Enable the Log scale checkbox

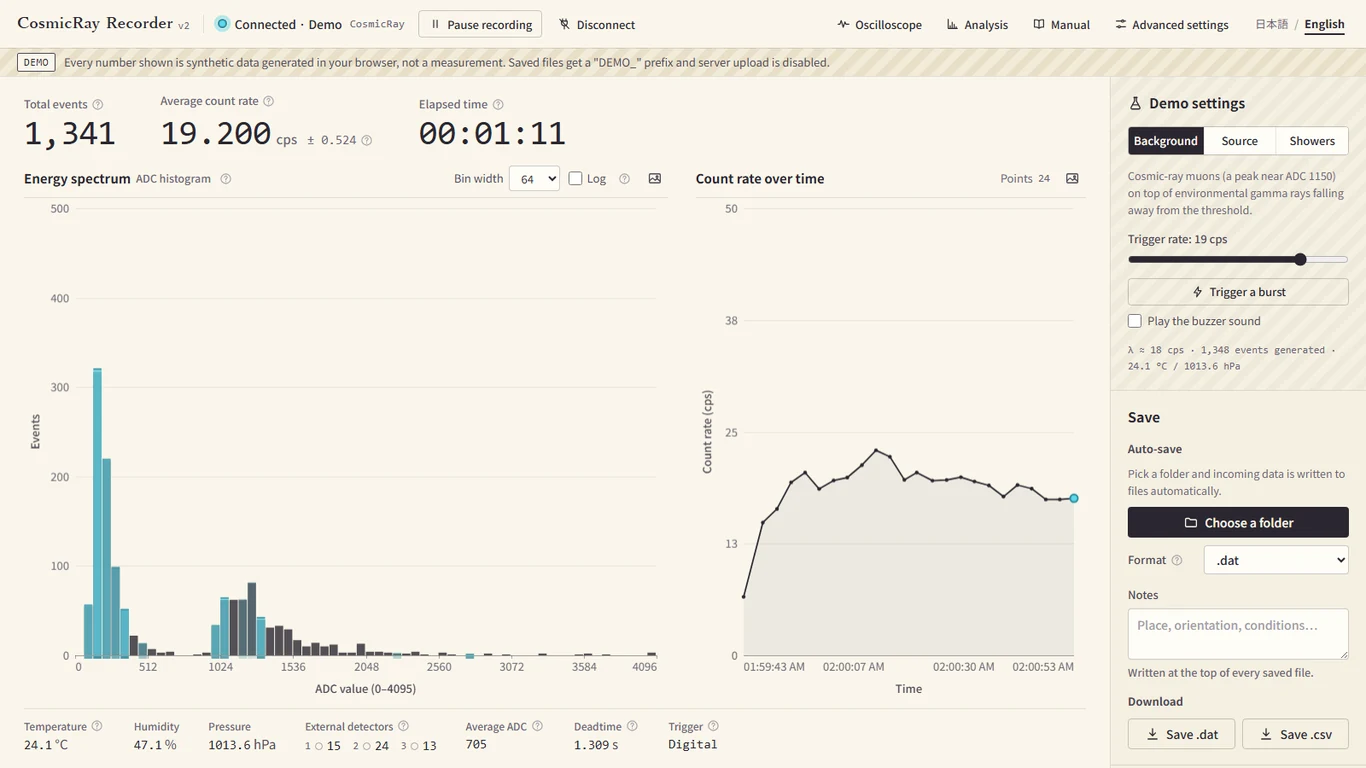[575, 178]
